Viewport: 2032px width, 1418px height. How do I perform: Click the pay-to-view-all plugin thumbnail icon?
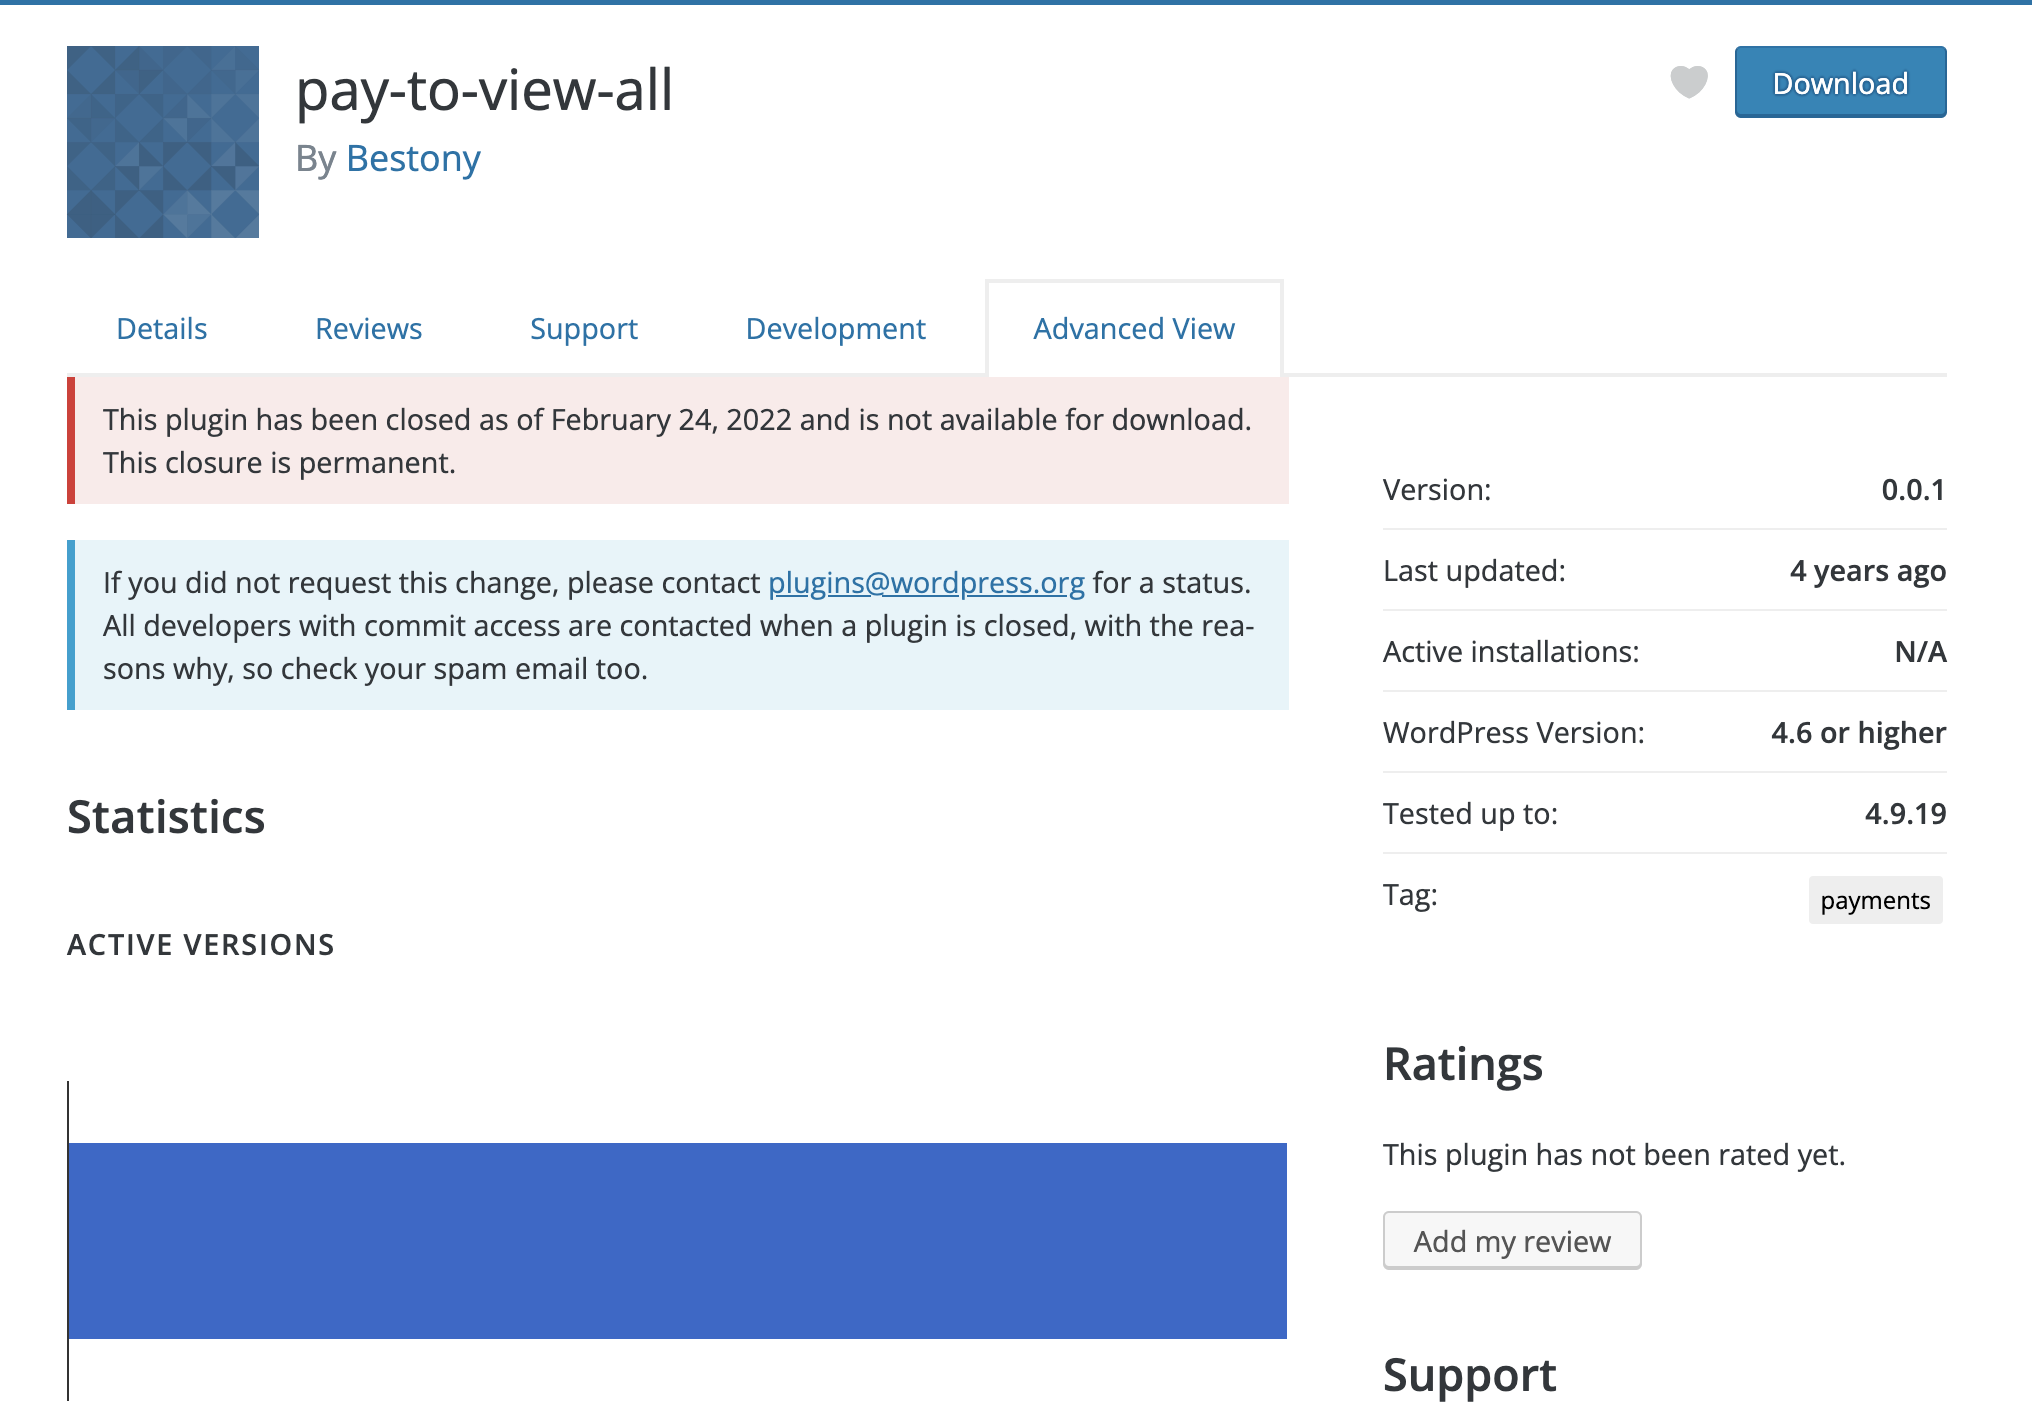tap(163, 142)
